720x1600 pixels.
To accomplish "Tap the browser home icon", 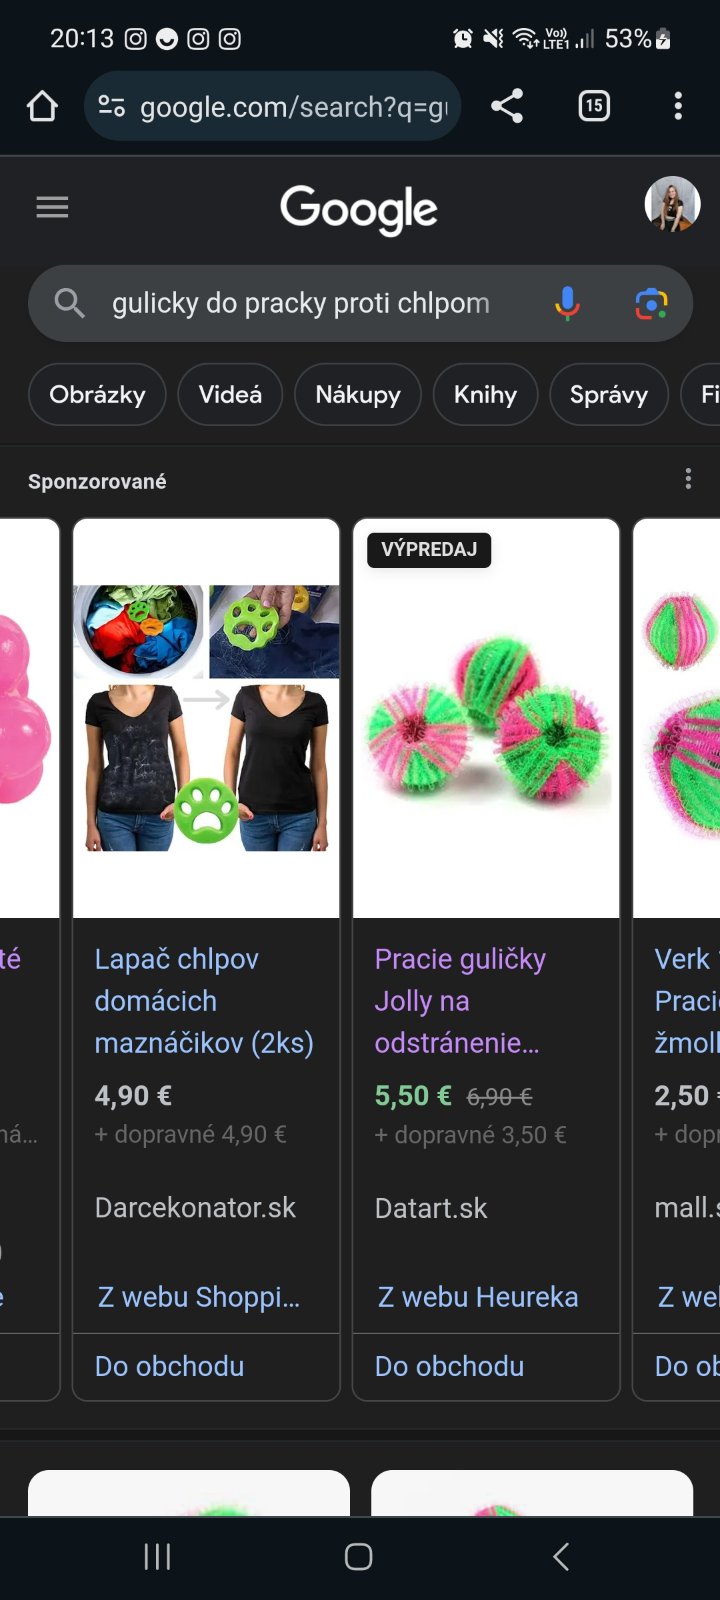I will coord(42,106).
